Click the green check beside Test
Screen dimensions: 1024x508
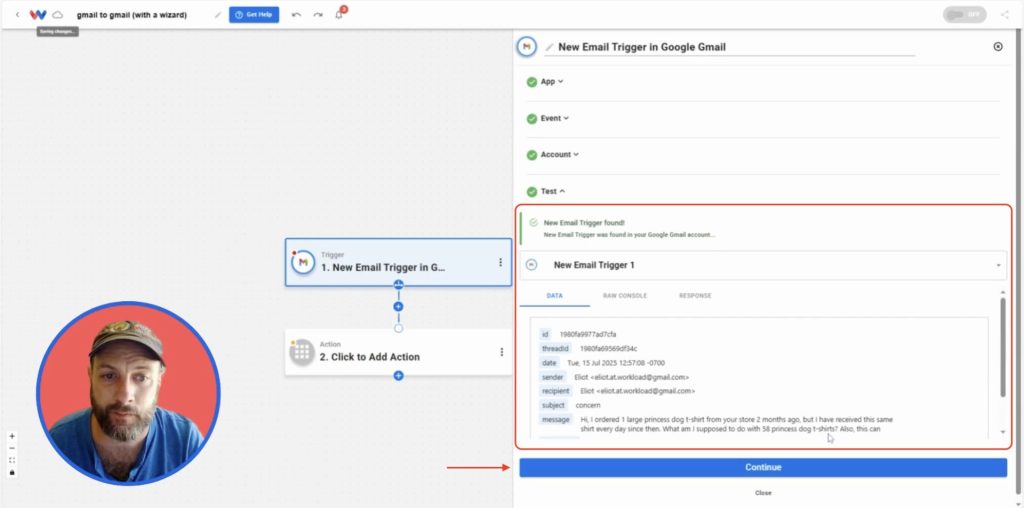tap(532, 191)
